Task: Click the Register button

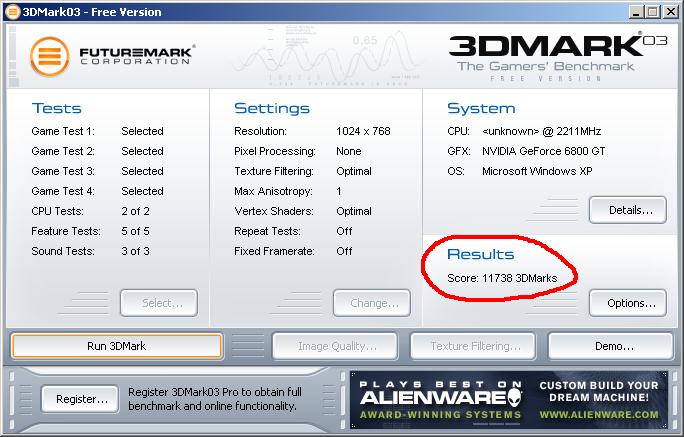Action: point(81,399)
